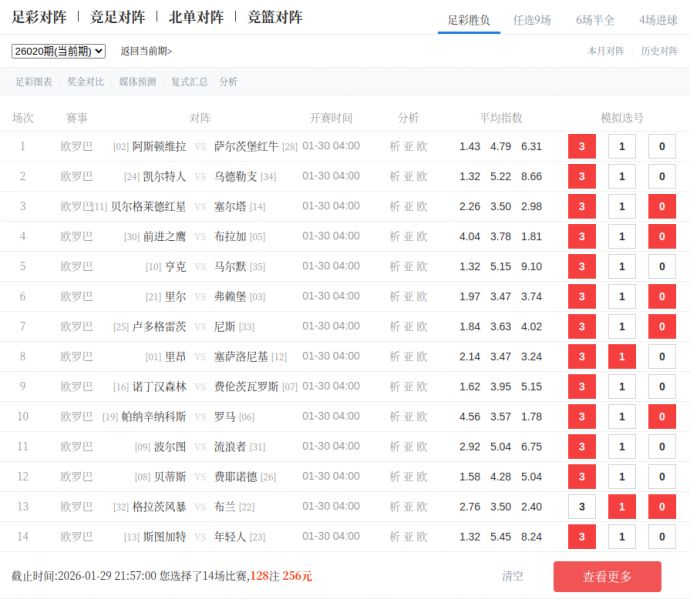Screen dimensions: 690x599
Task: Click the 清空 clear selections button
Action: (512, 576)
